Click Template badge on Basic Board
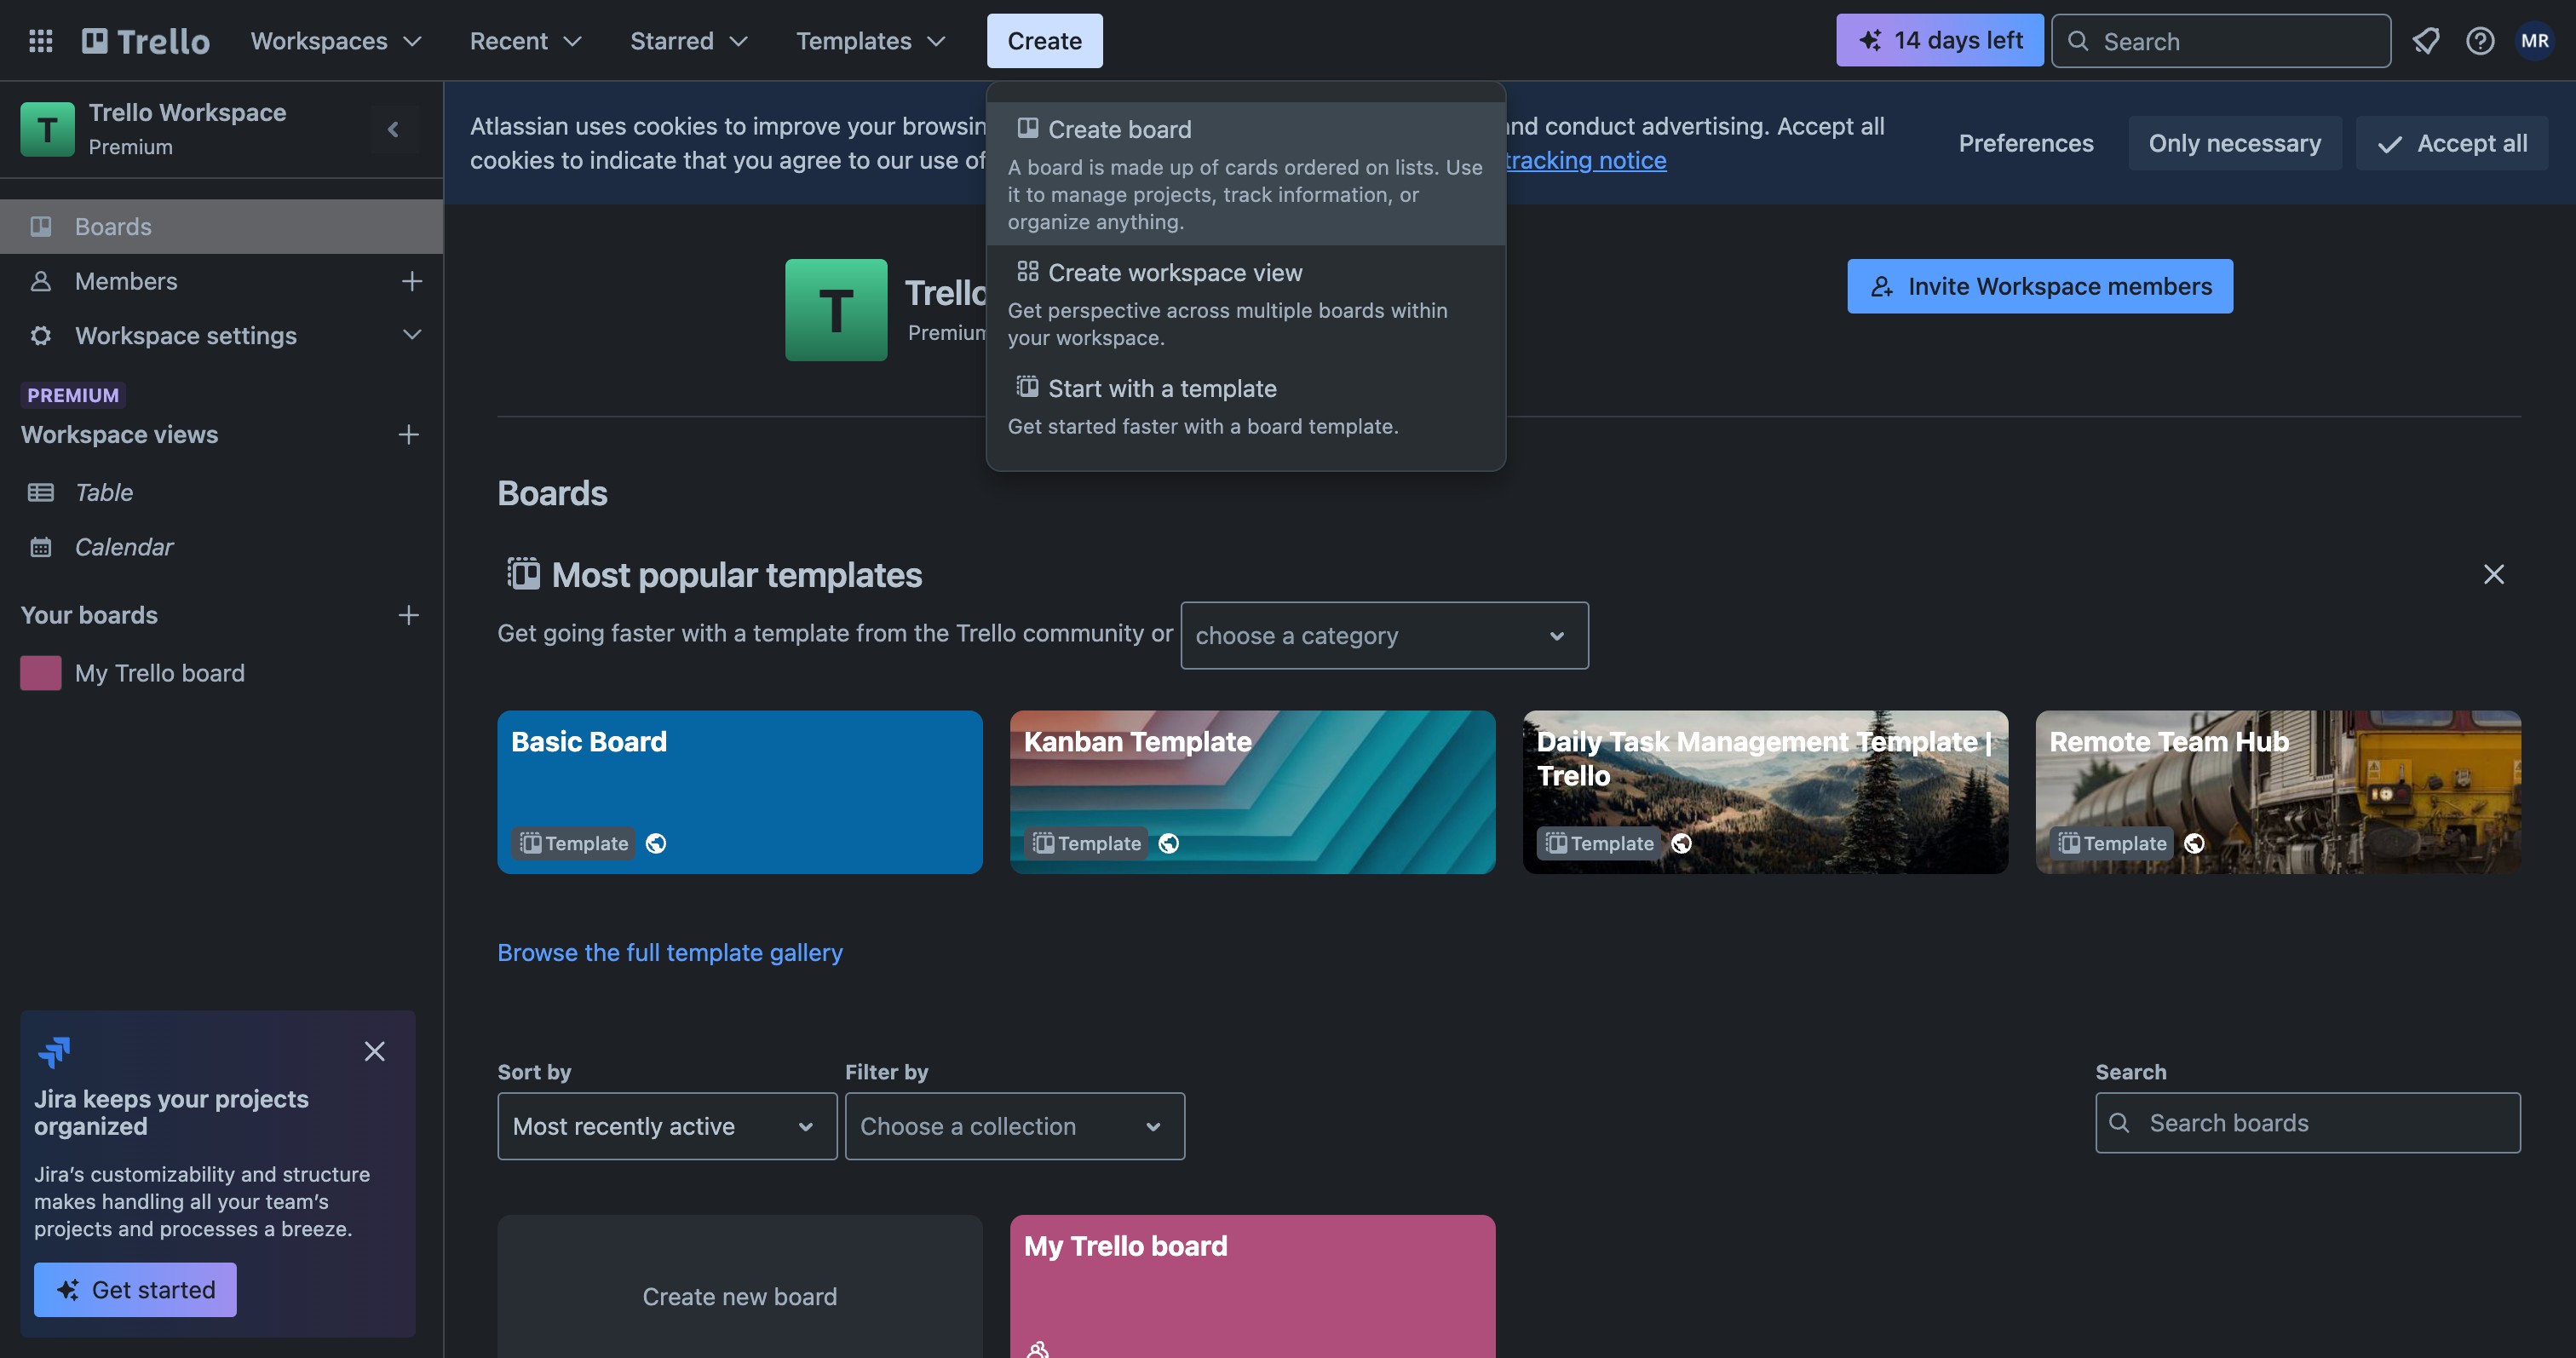This screenshot has height=1358, width=2576. coord(574,843)
